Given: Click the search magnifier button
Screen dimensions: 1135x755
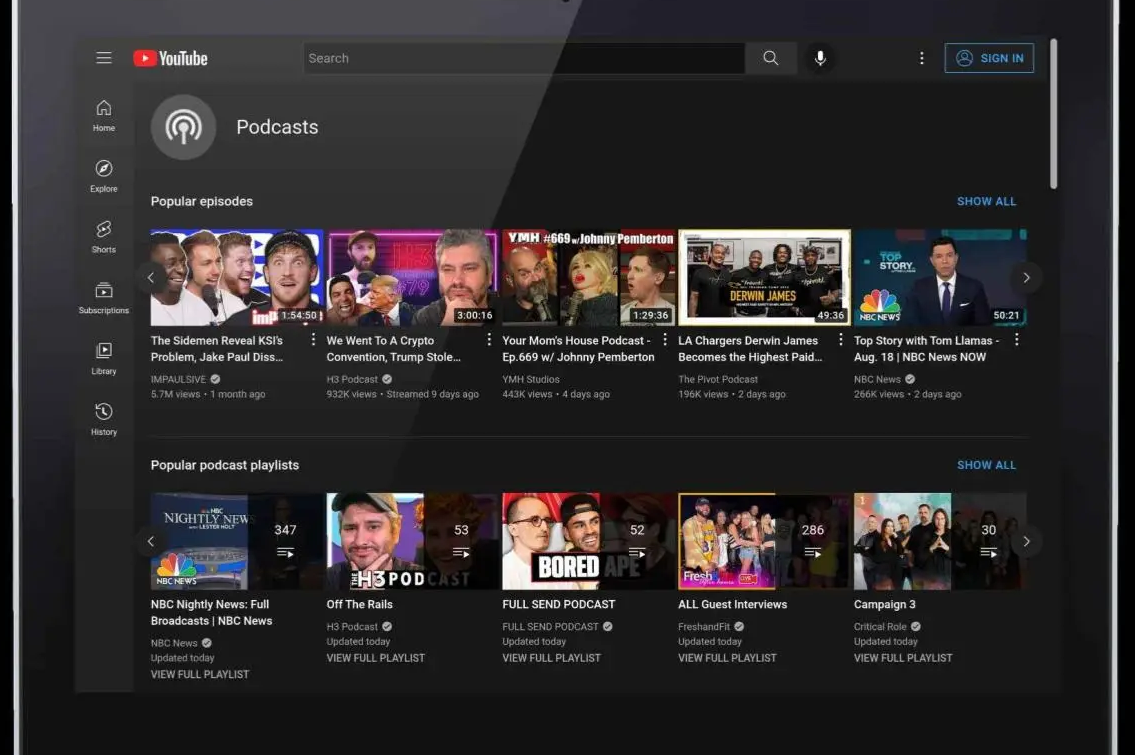Looking at the screenshot, I should click(771, 58).
